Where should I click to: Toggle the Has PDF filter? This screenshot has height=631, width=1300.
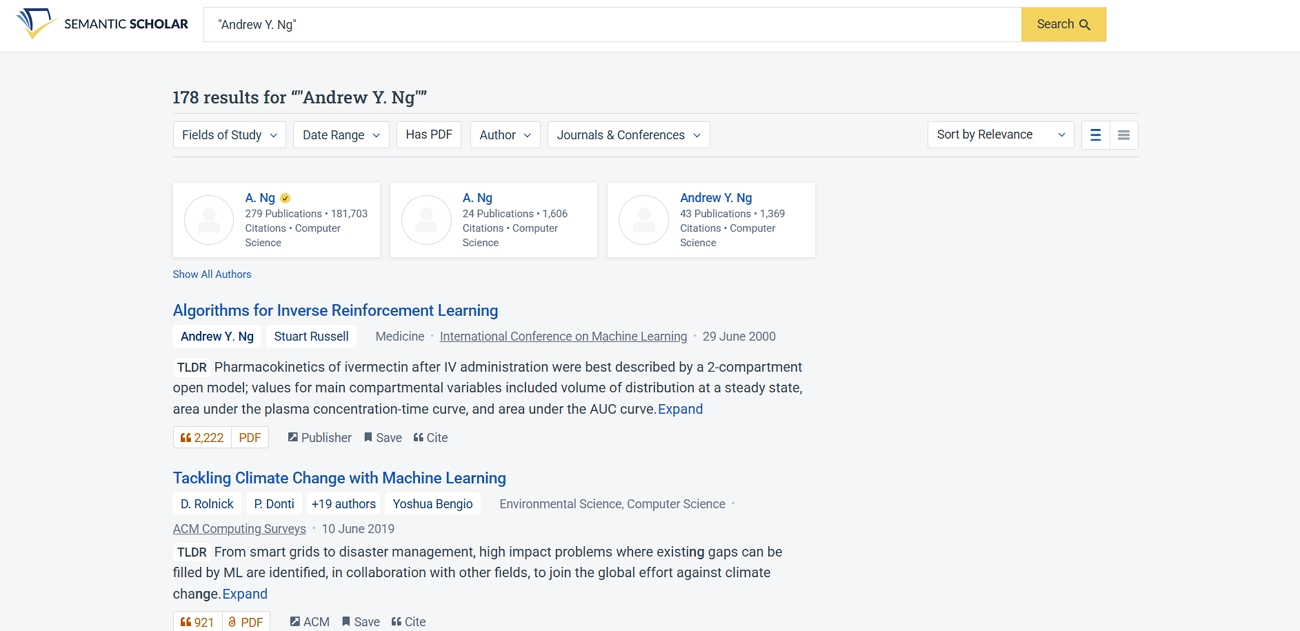click(428, 134)
